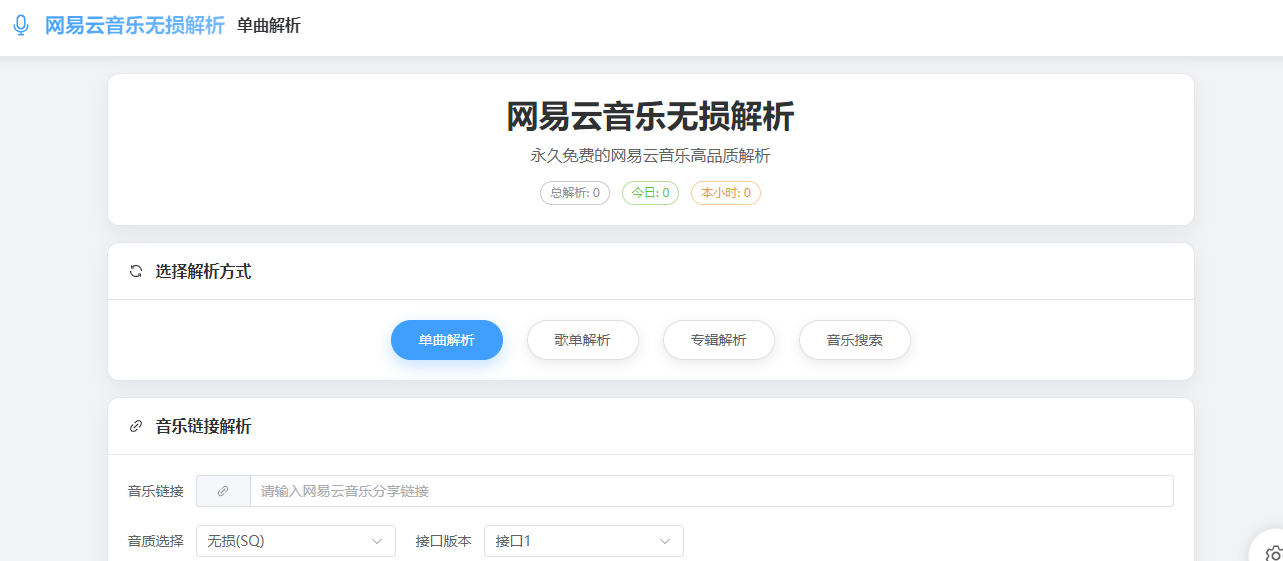Click the microphone logo icon in header

click(x=21, y=26)
